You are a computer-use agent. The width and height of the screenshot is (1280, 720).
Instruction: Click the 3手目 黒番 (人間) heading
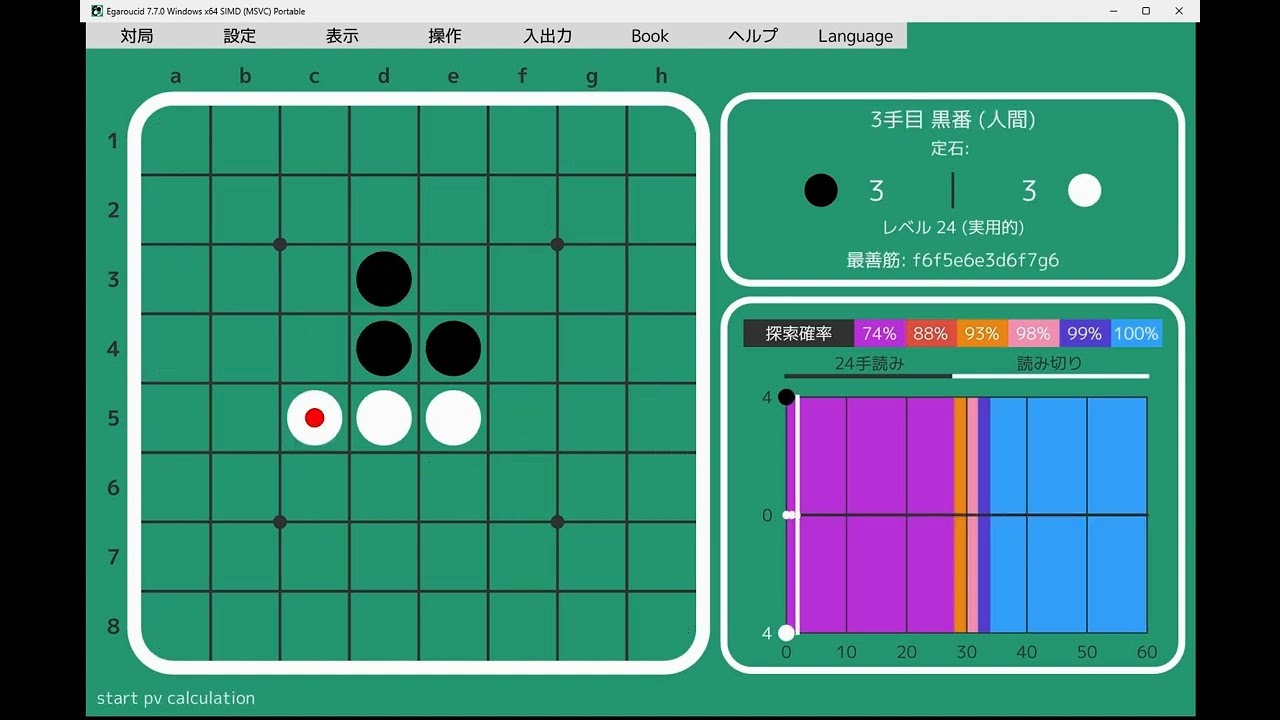point(953,120)
